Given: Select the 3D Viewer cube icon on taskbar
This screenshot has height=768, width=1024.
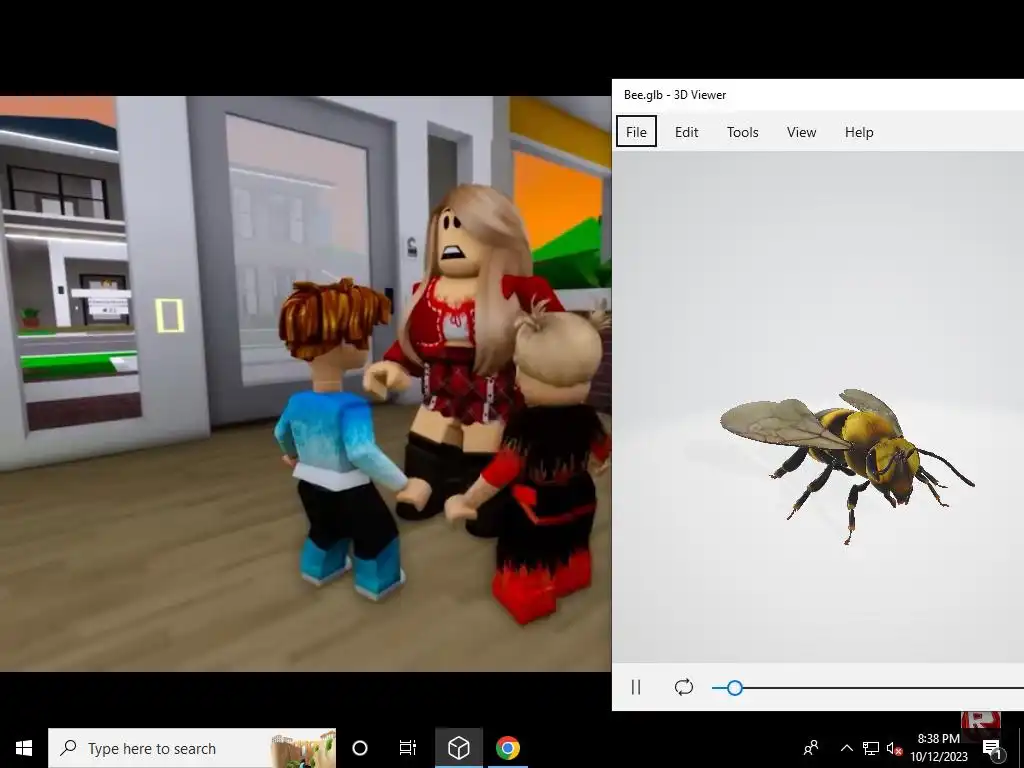Looking at the screenshot, I should click(459, 748).
